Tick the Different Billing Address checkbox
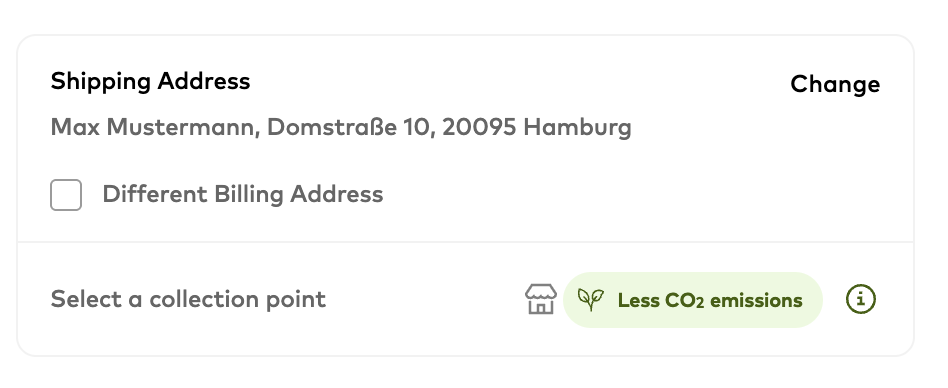 coord(66,195)
